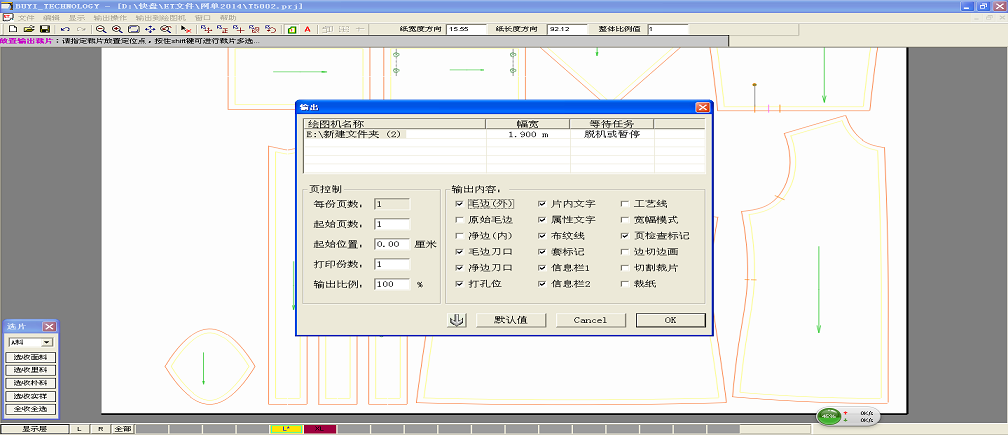1008x435 pixels.
Task: Toggle the 净边刀口 checkbox
Action: coord(459,268)
